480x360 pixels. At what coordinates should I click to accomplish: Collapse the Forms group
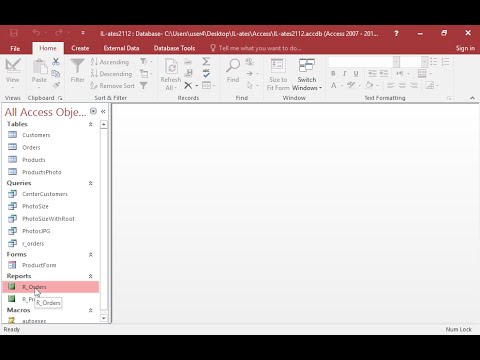pyautogui.click(x=90, y=255)
